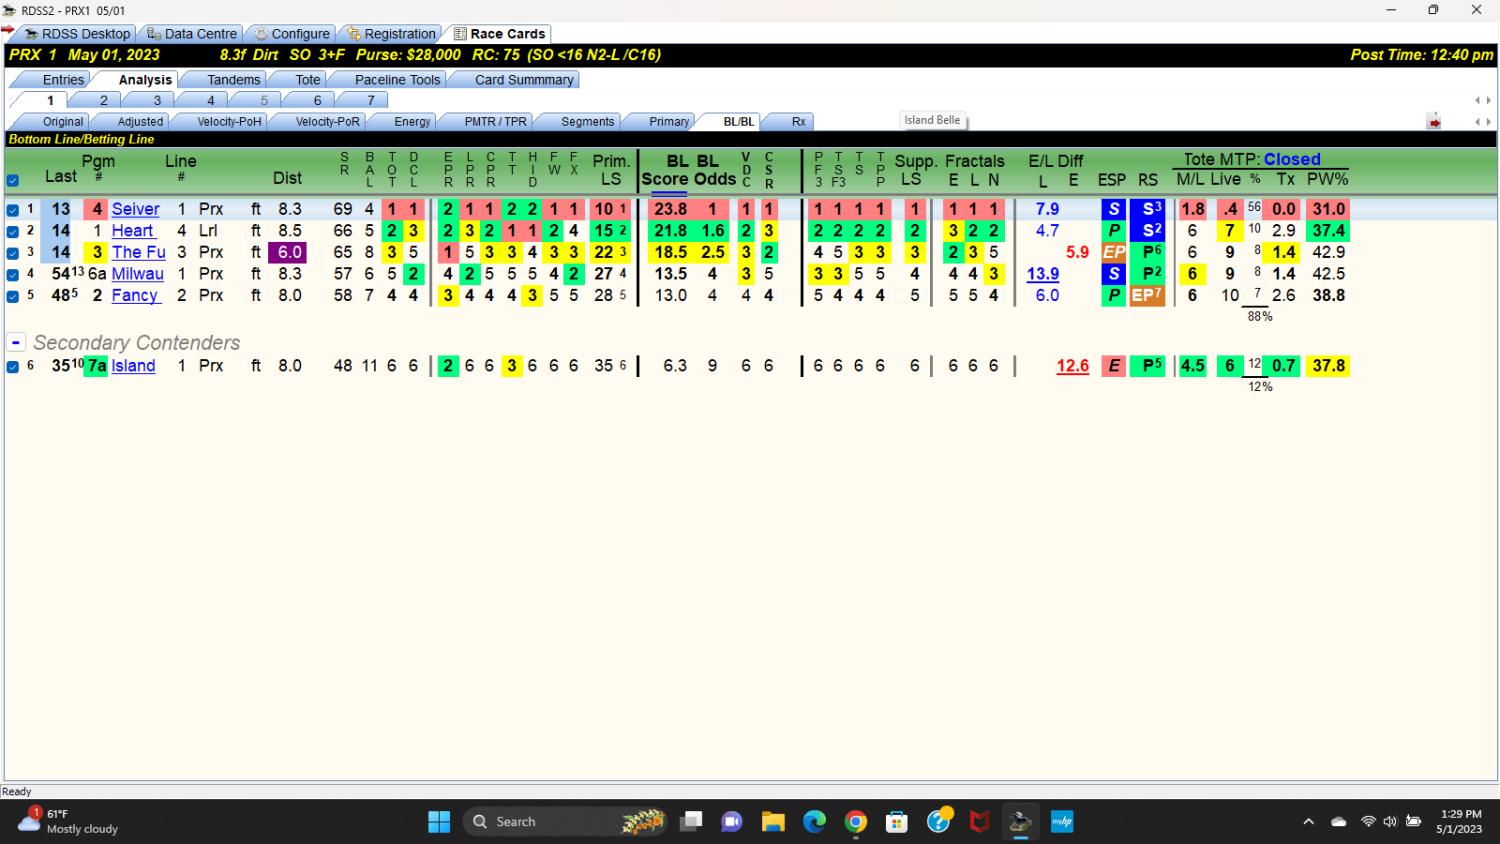Image resolution: width=1500 pixels, height=844 pixels.
Task: Click the BL Score column header
Action: tap(663, 170)
